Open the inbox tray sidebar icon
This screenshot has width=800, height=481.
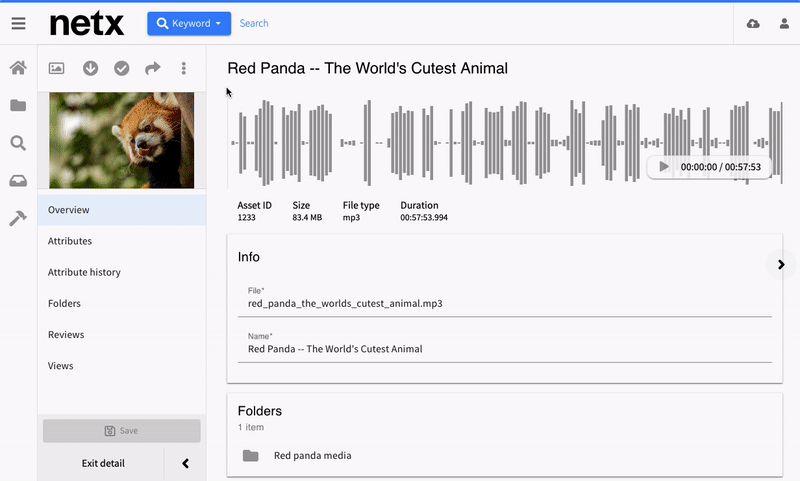18,181
